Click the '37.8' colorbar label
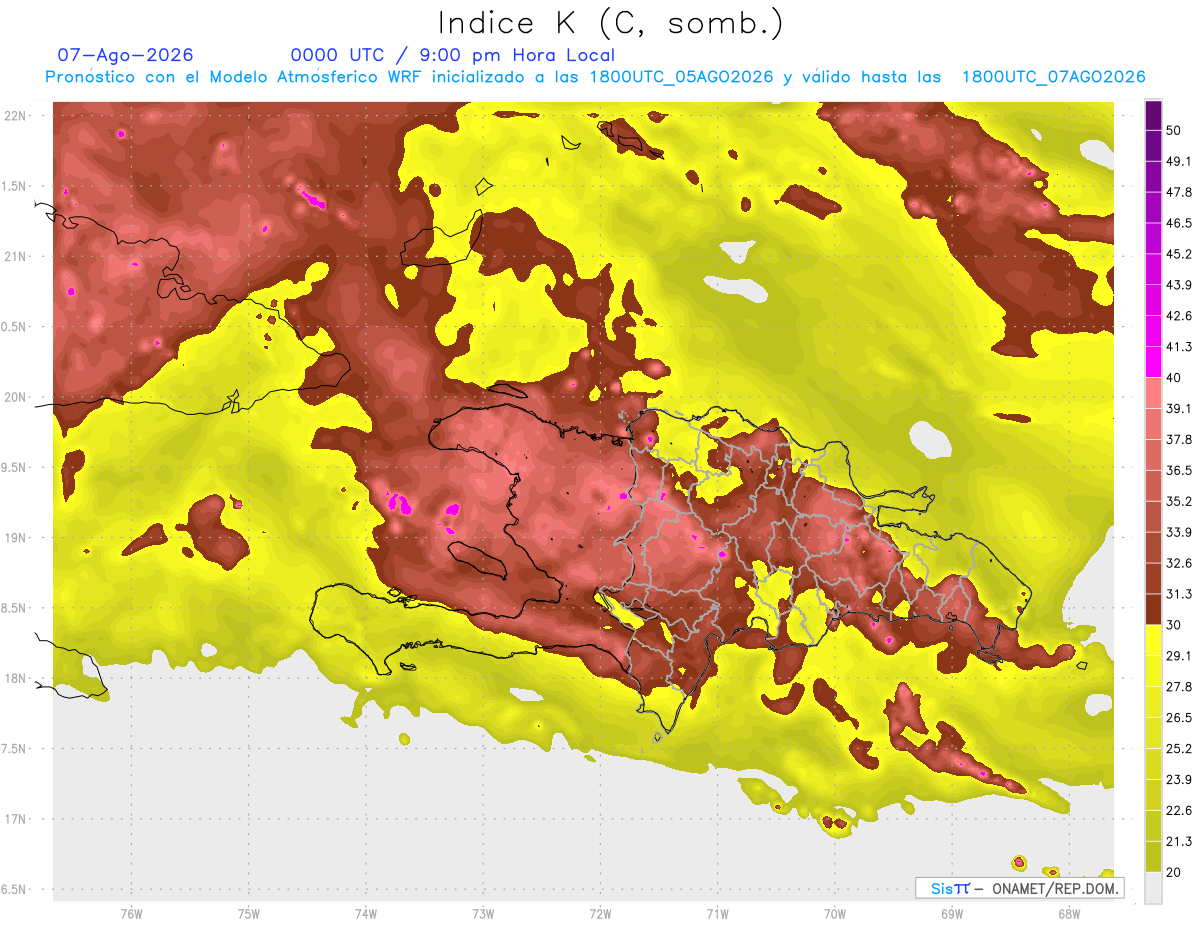This screenshot has width=1200, height=927. 1179,439
